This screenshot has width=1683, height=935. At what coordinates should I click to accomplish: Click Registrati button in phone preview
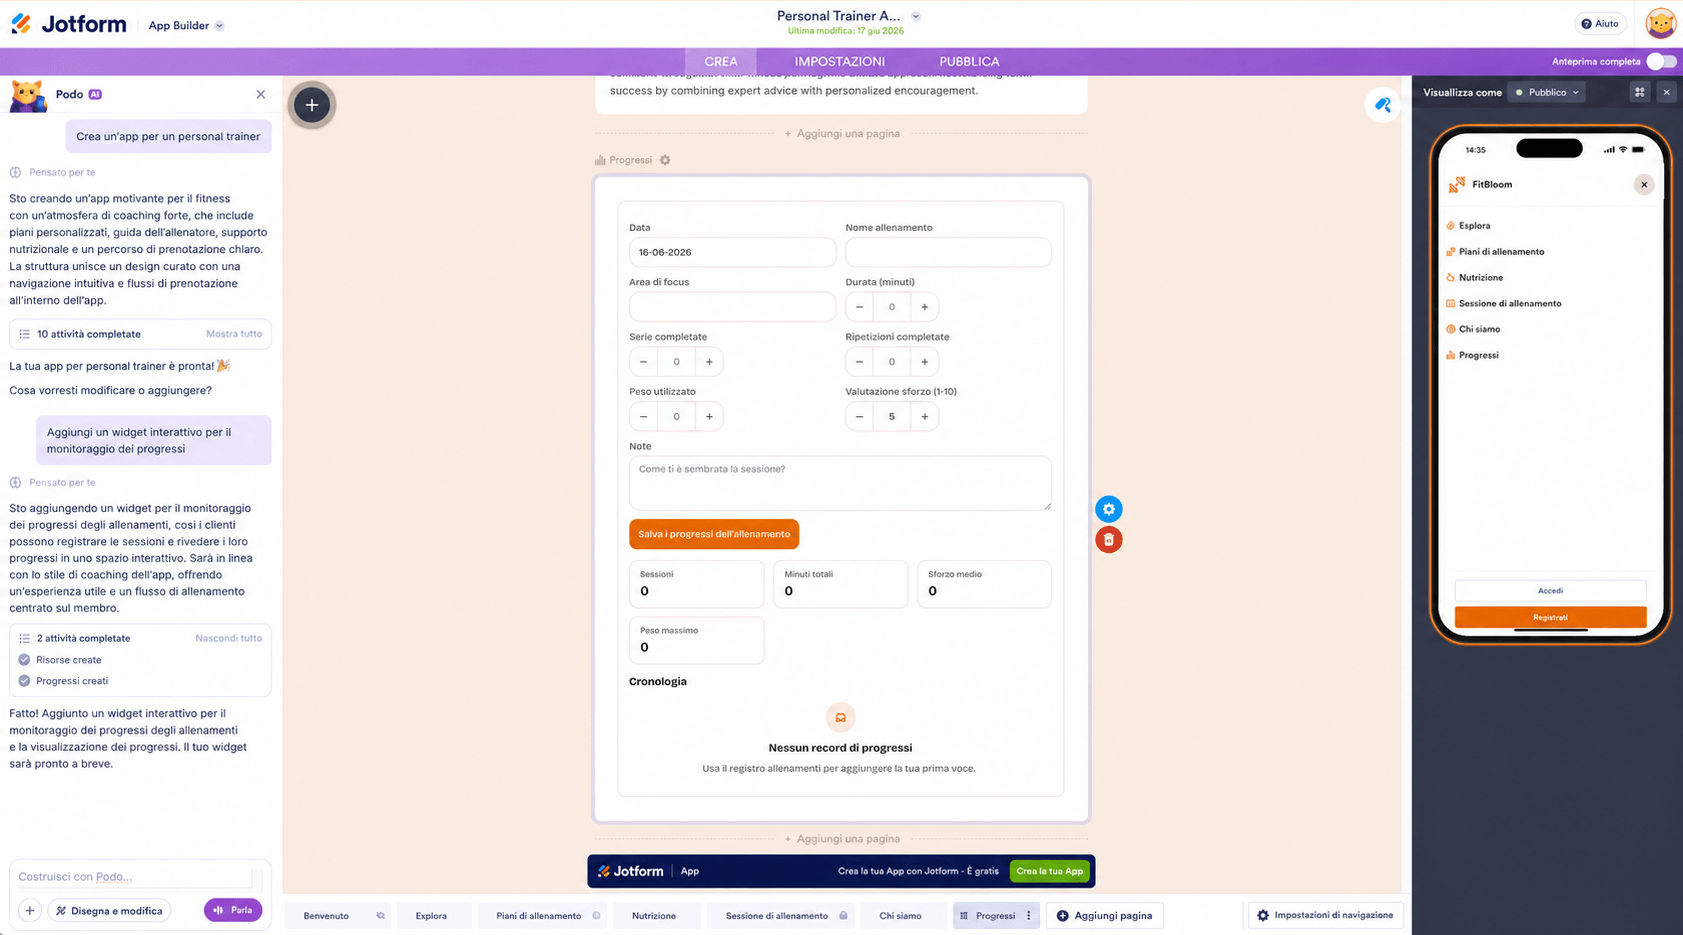[x=1550, y=617]
